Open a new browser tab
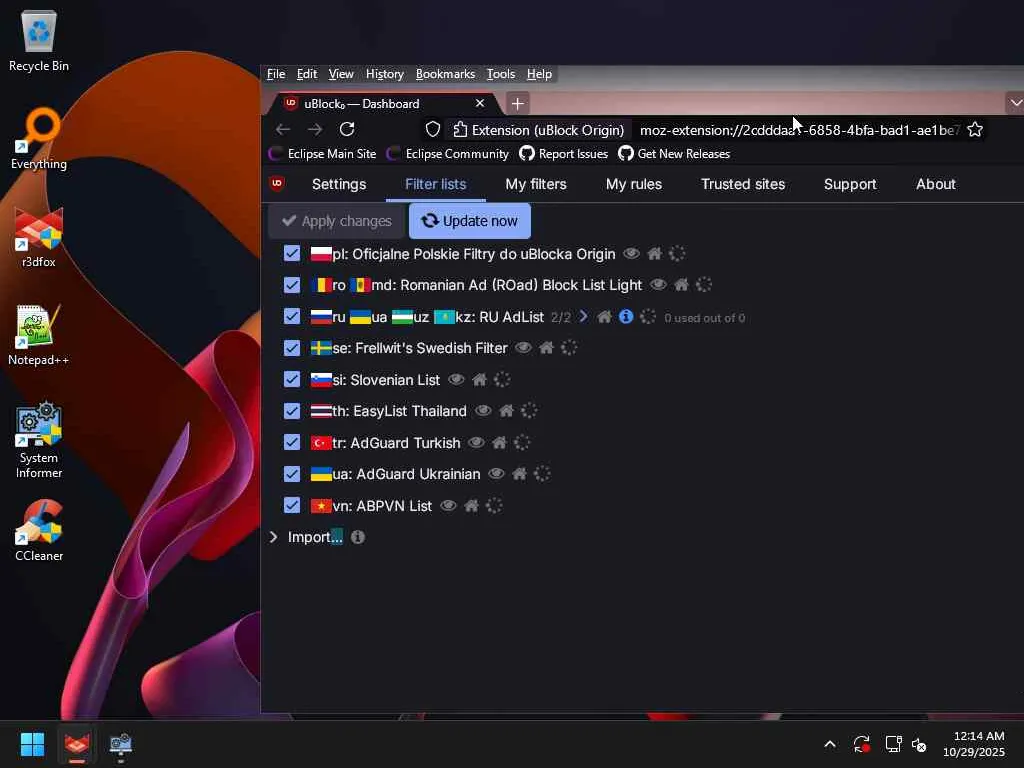Screen dimensions: 1024x768 517,103
